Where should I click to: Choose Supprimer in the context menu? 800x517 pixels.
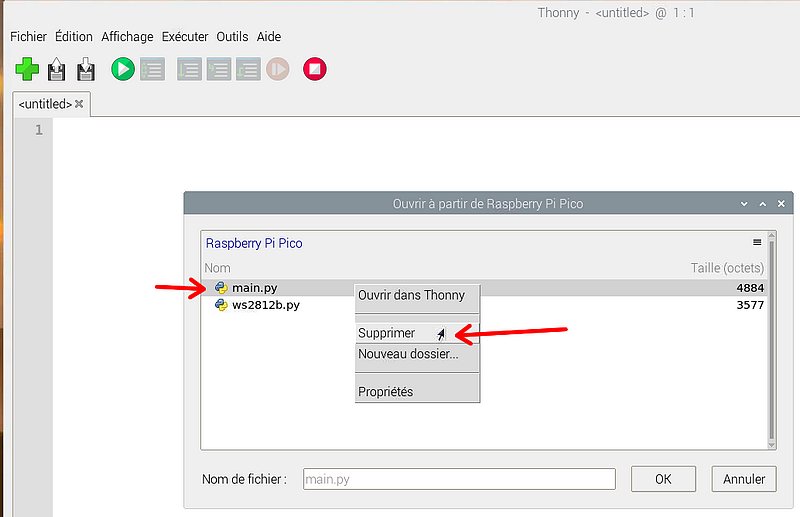(417, 333)
